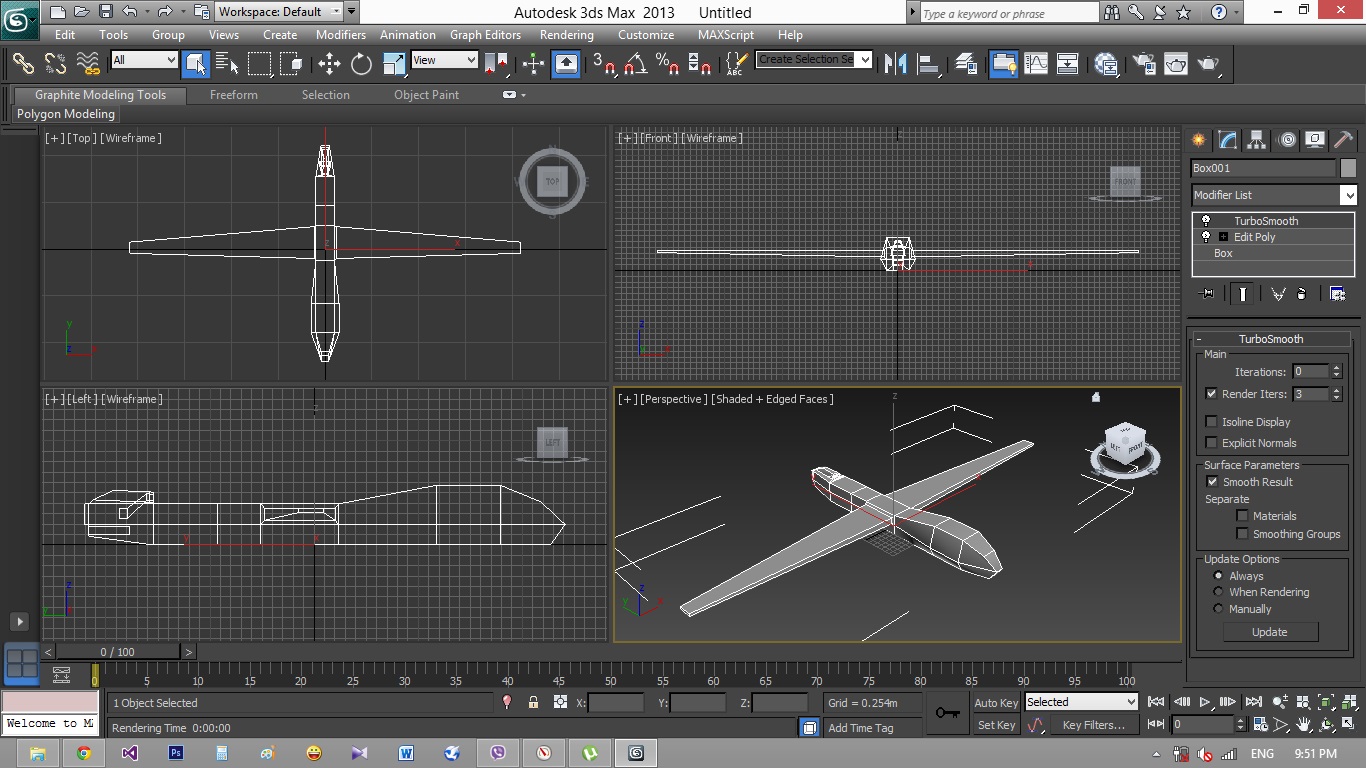Click the Select and Manipulate icon
Viewport: 1366px width, 768px height.
click(x=533, y=63)
